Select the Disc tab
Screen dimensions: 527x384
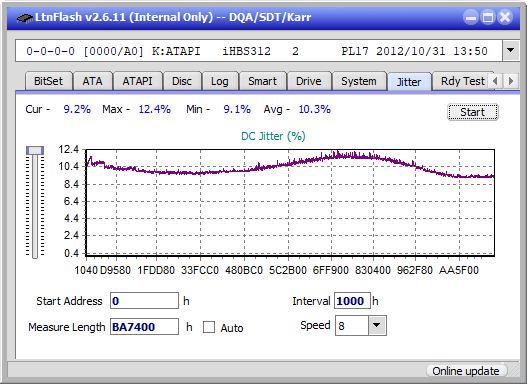click(x=182, y=81)
